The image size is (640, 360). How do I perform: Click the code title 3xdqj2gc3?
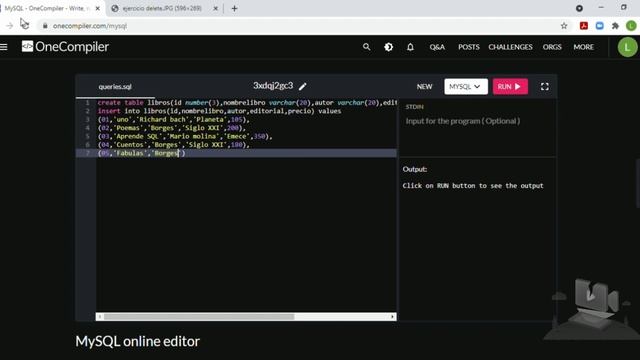pyautogui.click(x=273, y=86)
